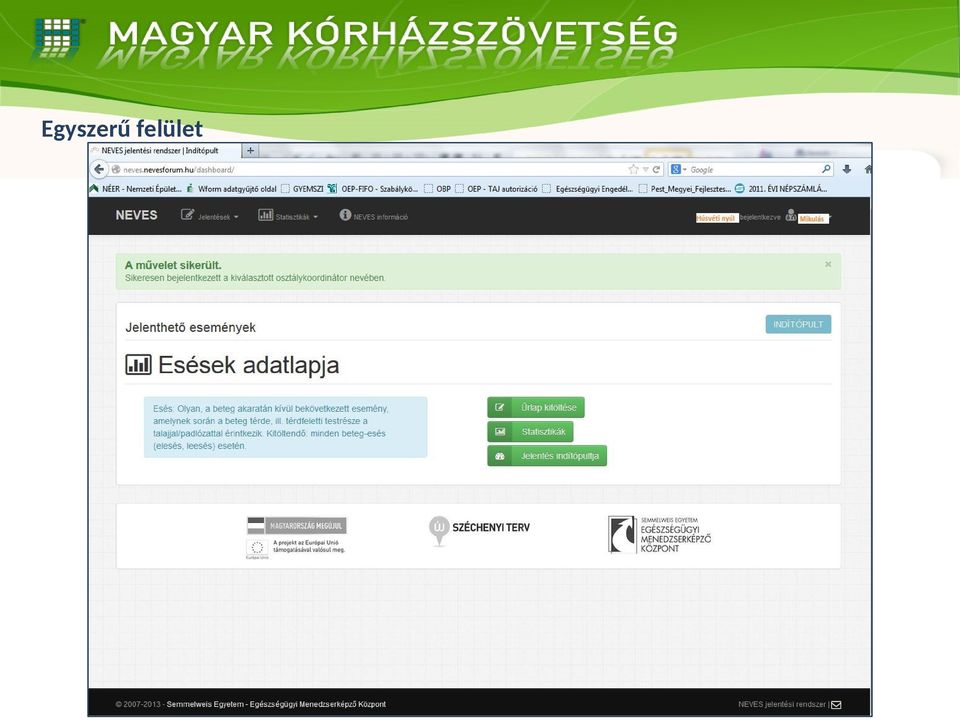Click the magnifier icon in the Google search box

[826, 169]
